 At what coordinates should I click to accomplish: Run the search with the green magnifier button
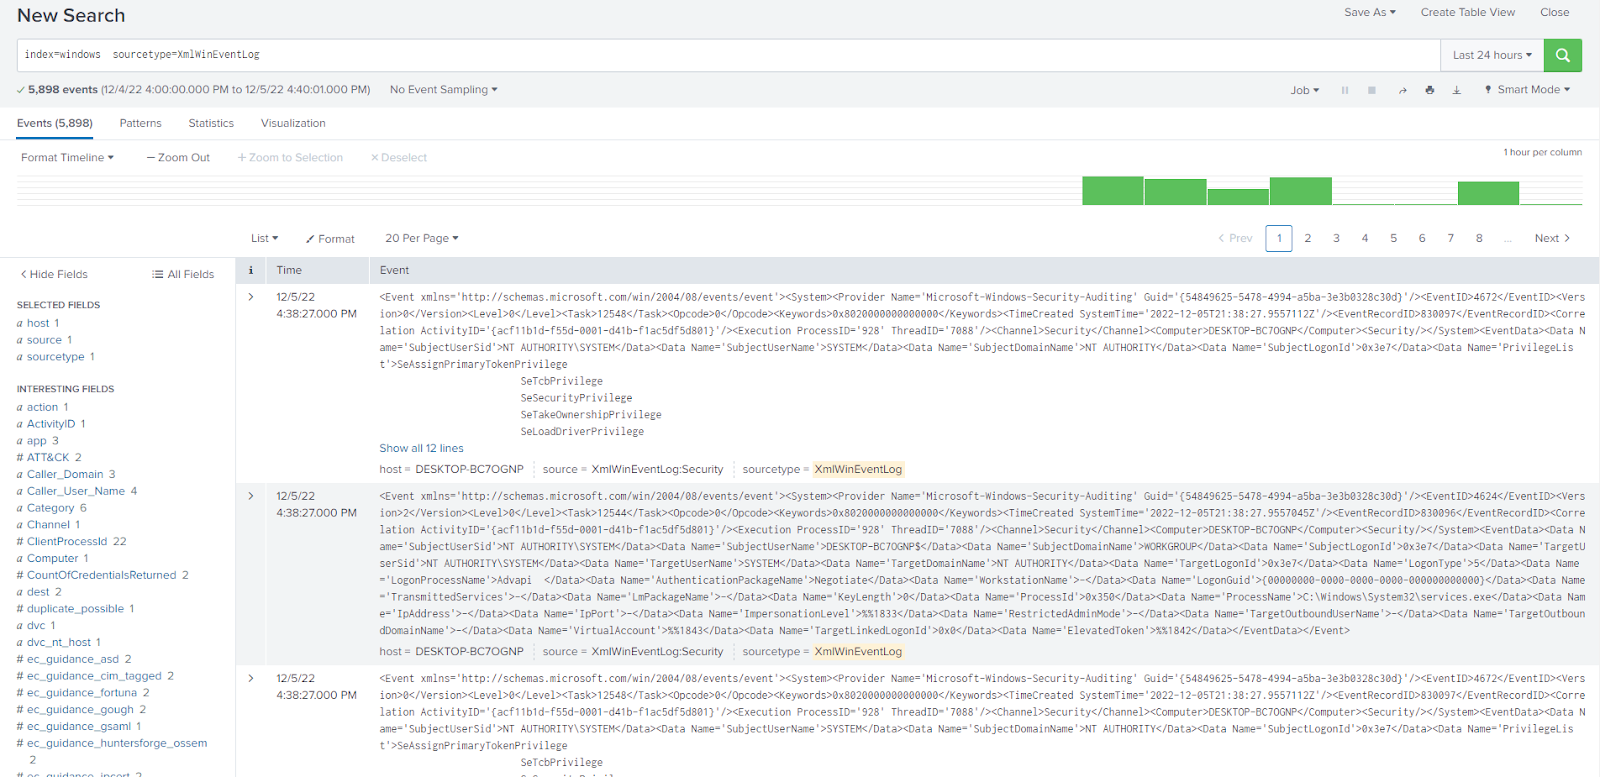point(1562,55)
